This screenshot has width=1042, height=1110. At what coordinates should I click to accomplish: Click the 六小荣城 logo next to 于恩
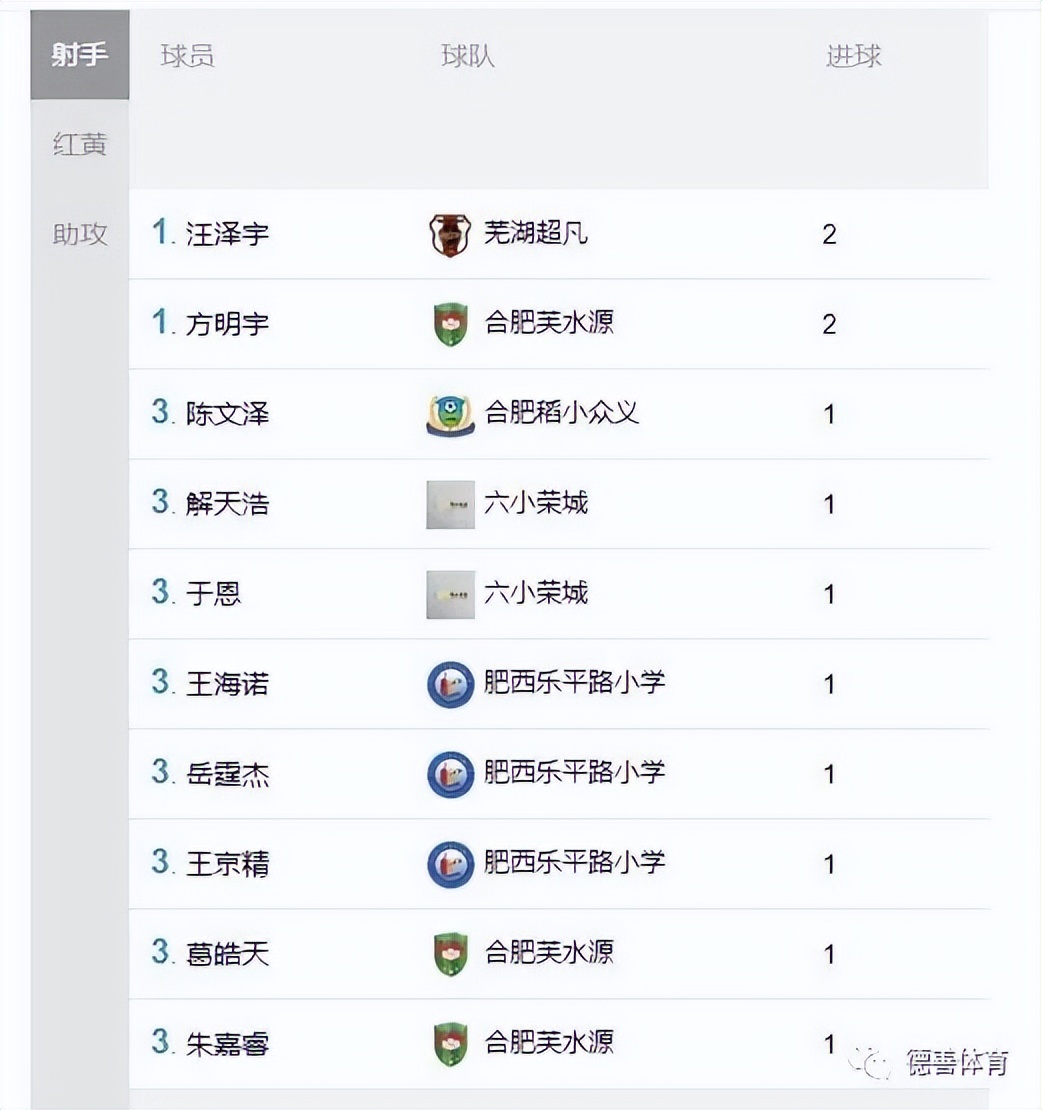[x=450, y=593]
